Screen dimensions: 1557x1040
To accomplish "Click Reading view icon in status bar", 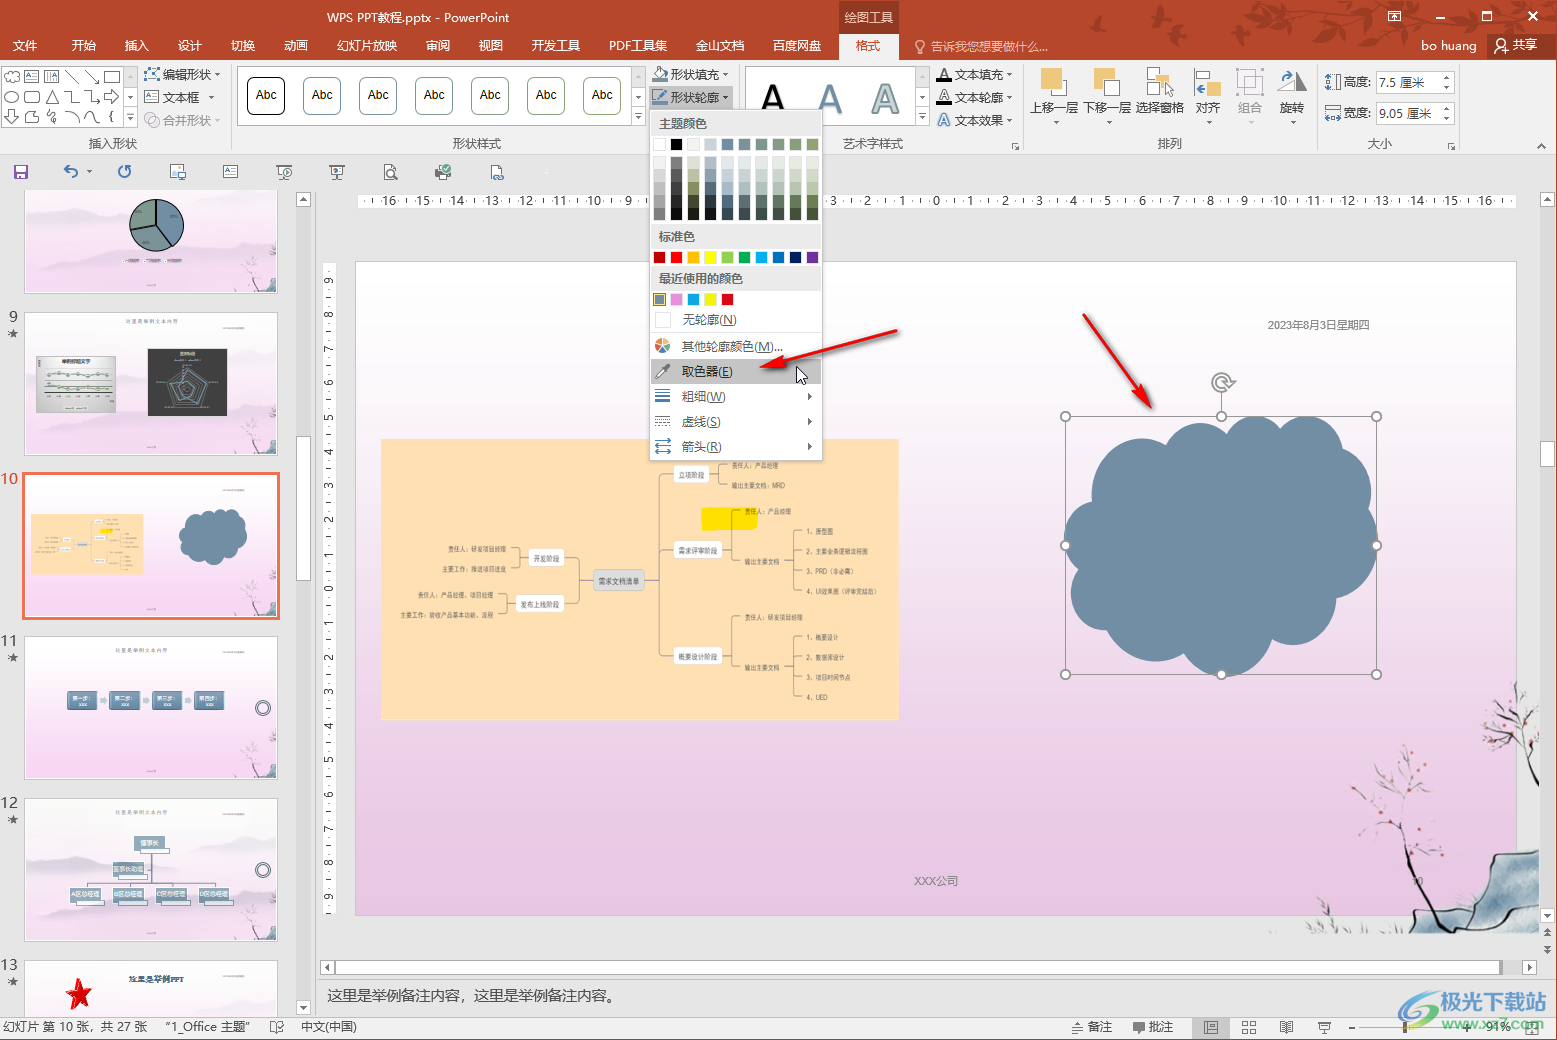I will tap(1287, 1027).
